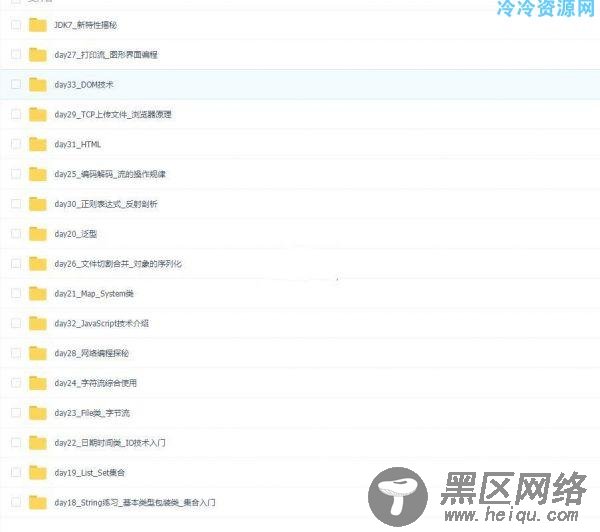
Task: Open the day21_Map_System类 name
Action: [94, 294]
